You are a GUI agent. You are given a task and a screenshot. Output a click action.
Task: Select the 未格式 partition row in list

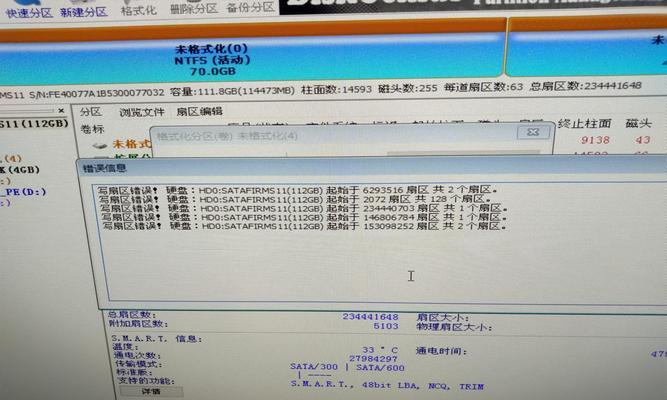tap(131, 144)
